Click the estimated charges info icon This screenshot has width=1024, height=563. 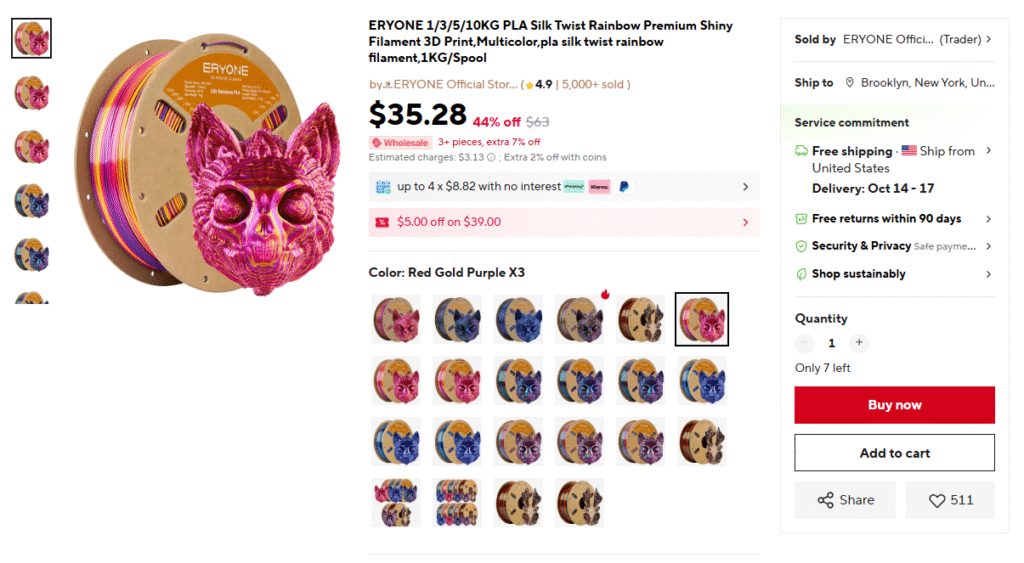pyautogui.click(x=491, y=157)
